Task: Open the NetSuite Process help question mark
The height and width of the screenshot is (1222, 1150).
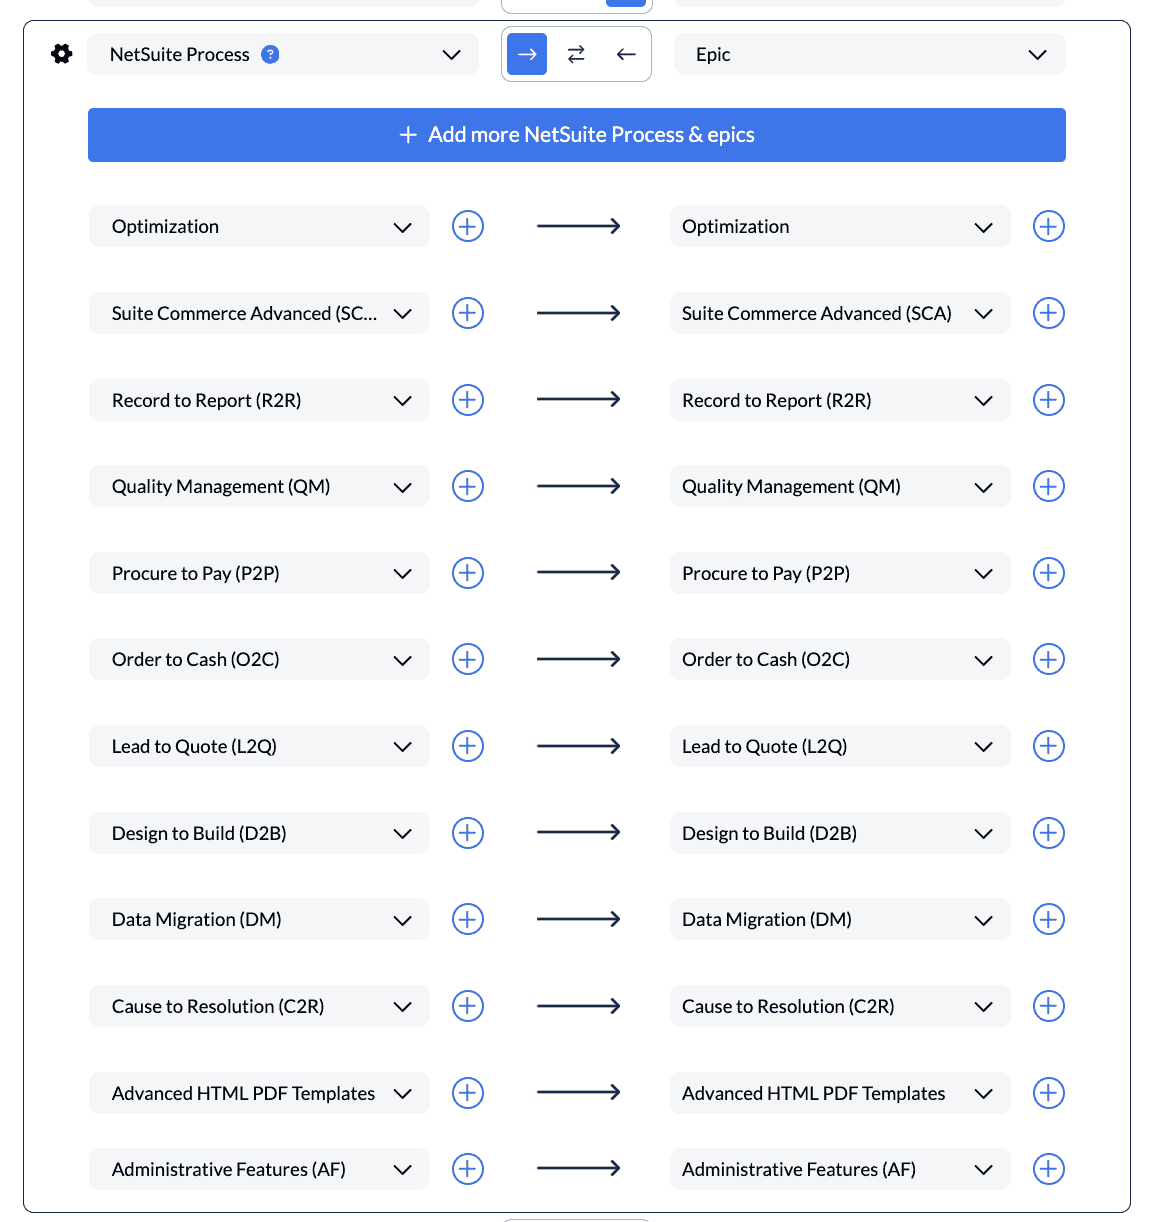Action: 270,55
